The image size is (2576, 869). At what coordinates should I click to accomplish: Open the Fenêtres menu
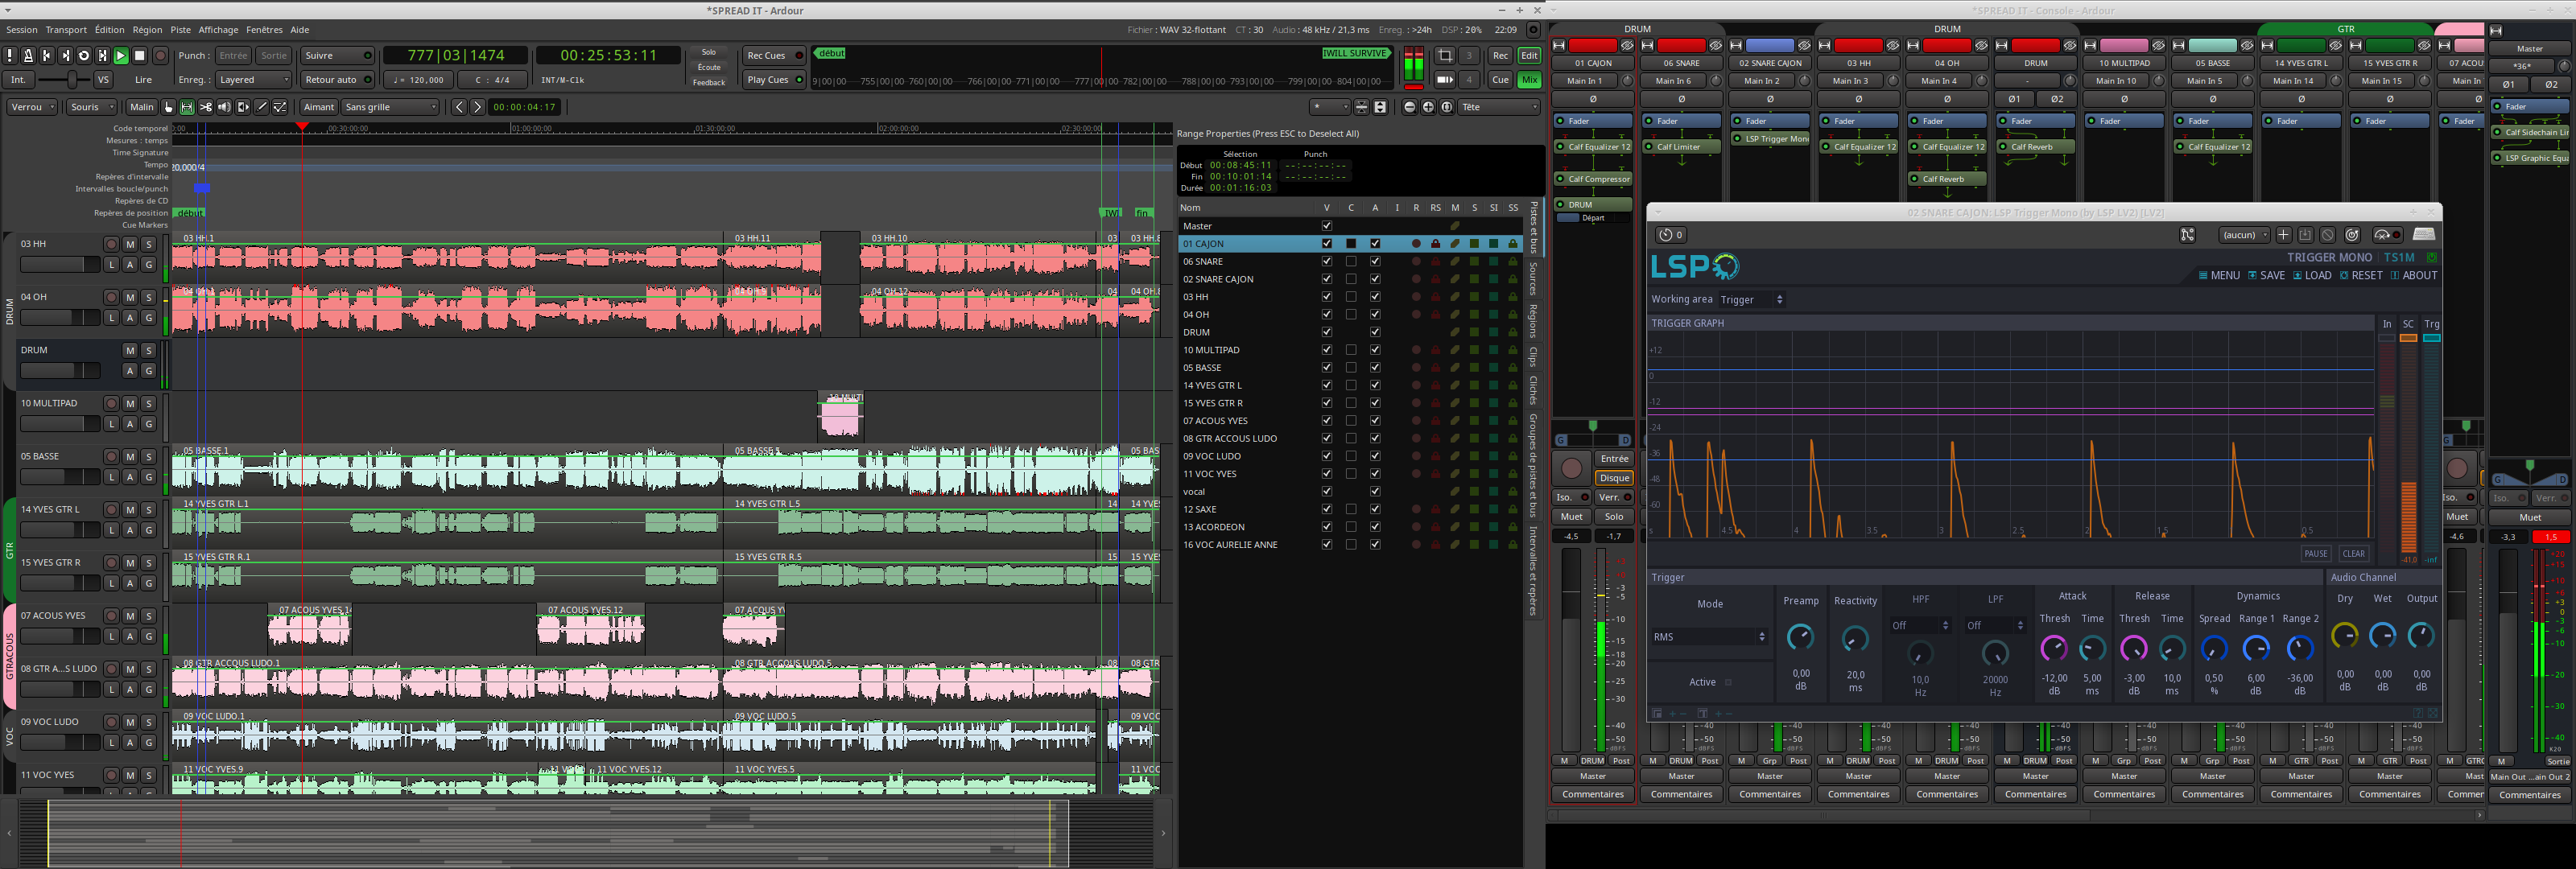264,30
